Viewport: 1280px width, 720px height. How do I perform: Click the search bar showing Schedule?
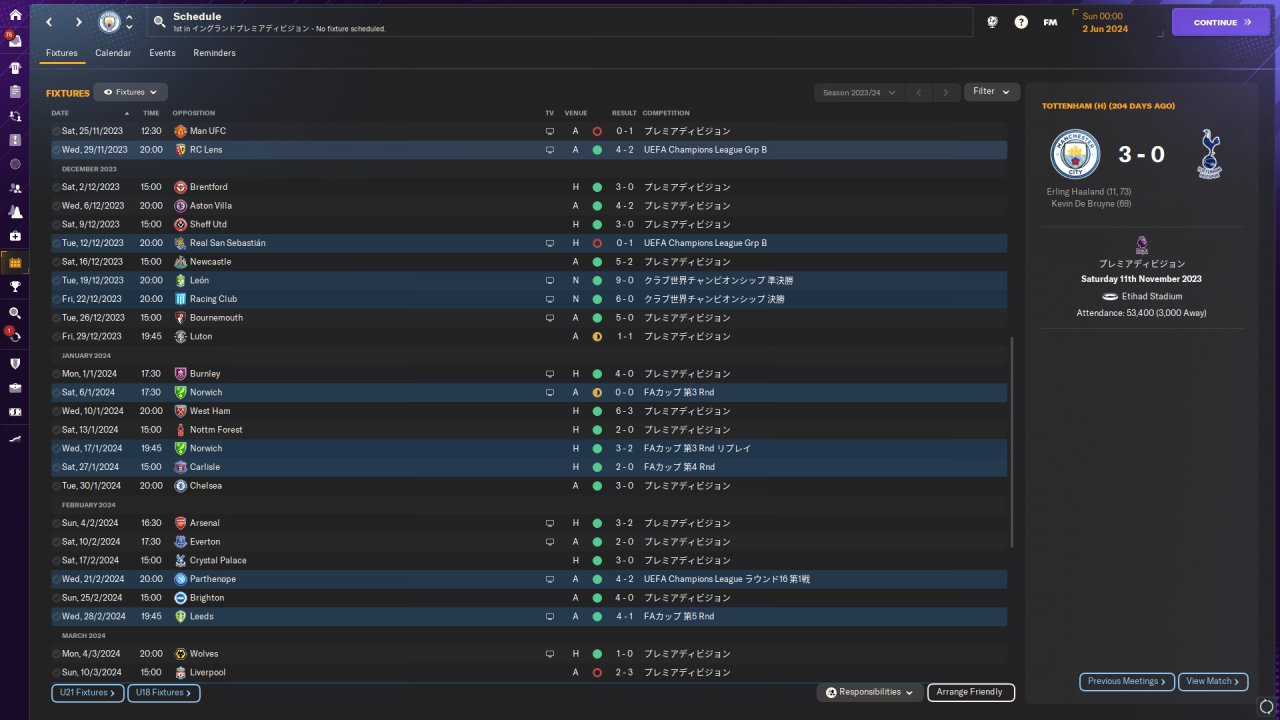[560, 22]
